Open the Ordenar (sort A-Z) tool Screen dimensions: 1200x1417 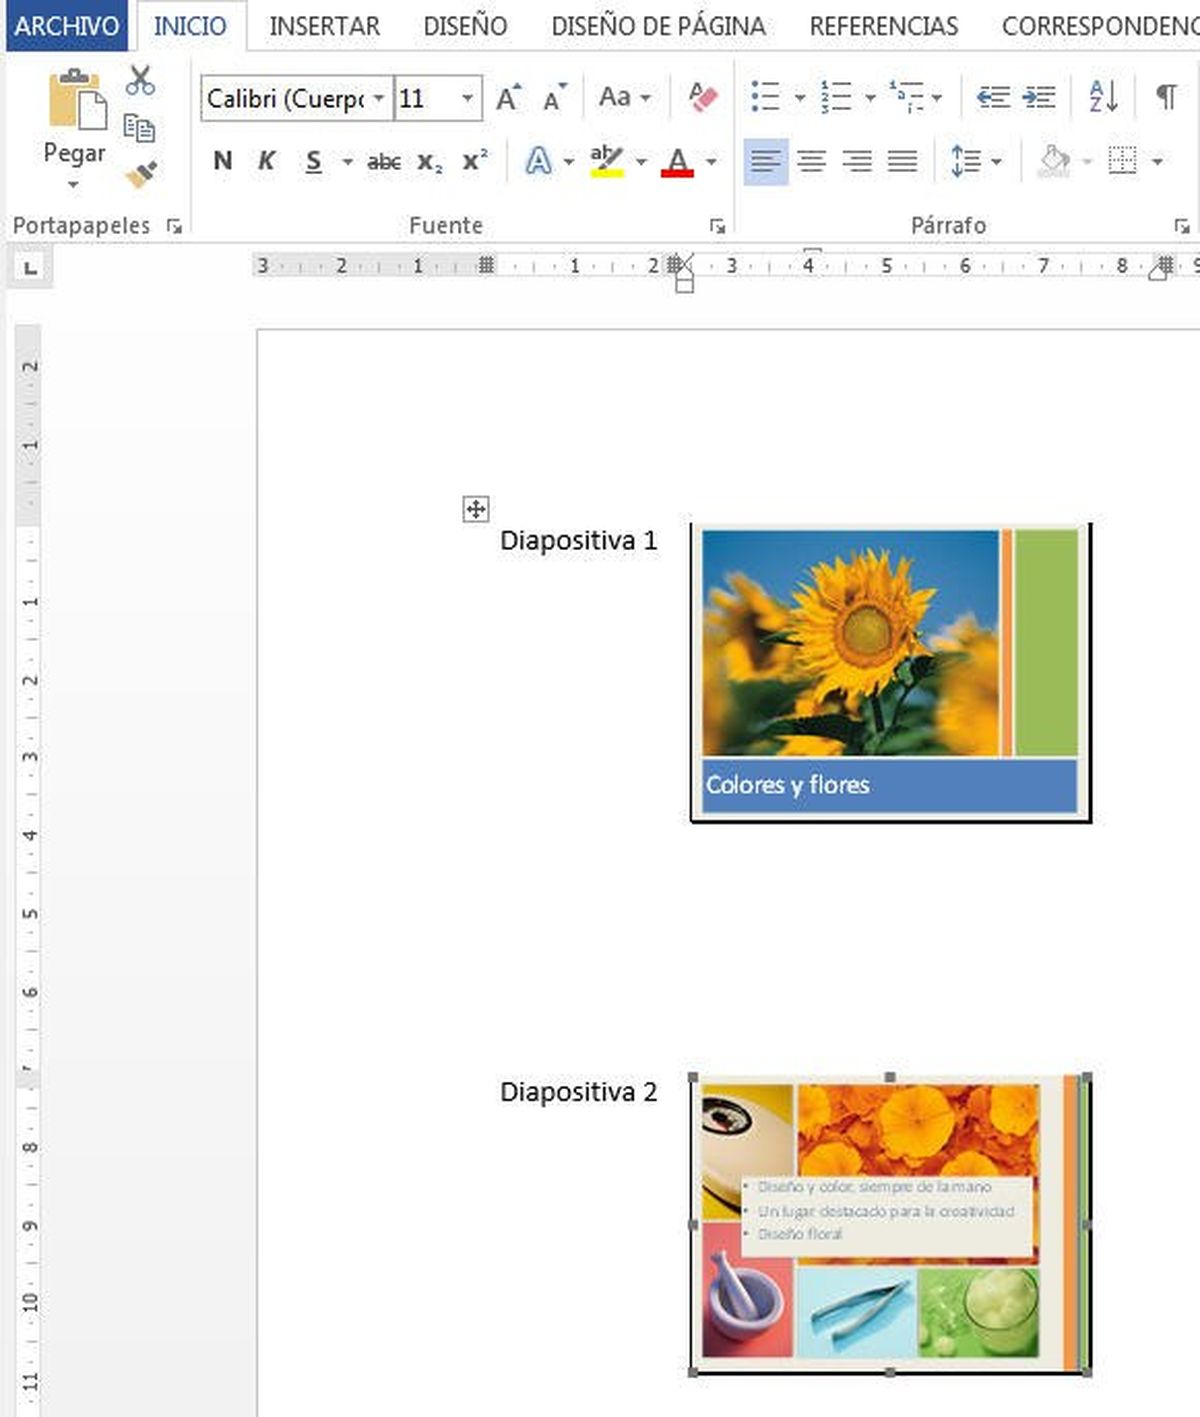pos(1101,95)
